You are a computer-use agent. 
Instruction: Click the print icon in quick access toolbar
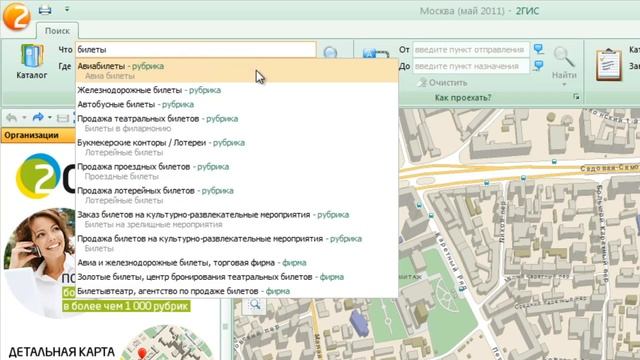pos(45,9)
